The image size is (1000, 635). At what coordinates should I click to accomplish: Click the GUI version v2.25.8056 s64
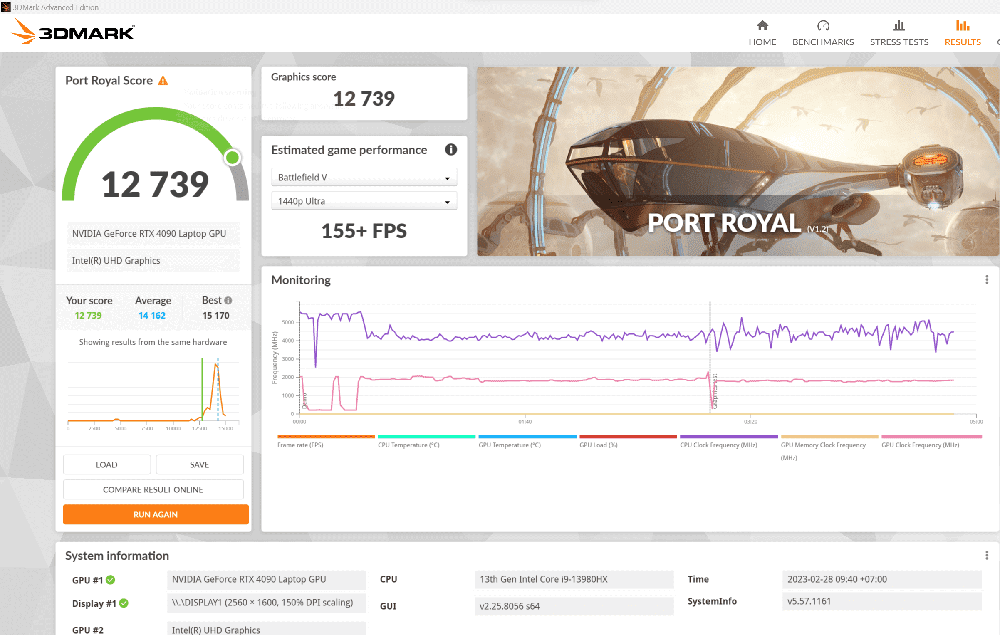[x=574, y=606]
